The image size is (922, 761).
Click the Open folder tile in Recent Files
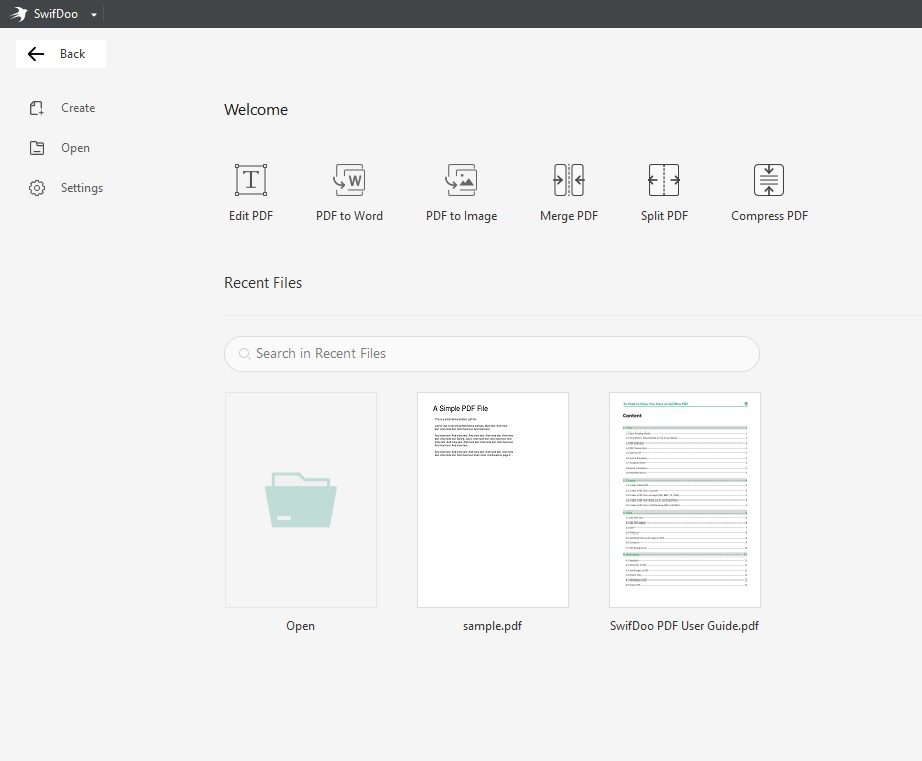click(301, 500)
